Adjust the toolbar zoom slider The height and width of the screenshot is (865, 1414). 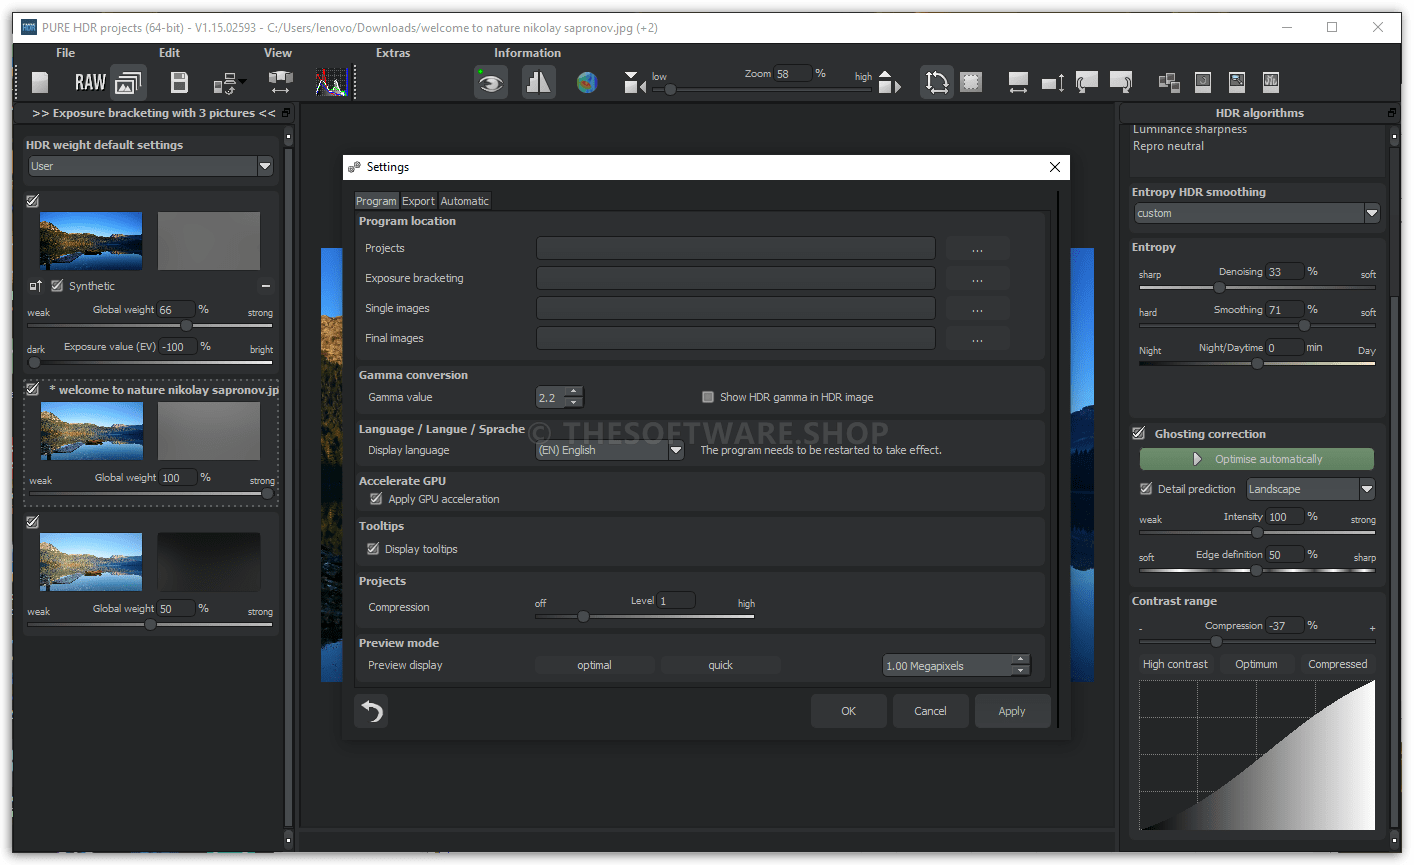671,90
